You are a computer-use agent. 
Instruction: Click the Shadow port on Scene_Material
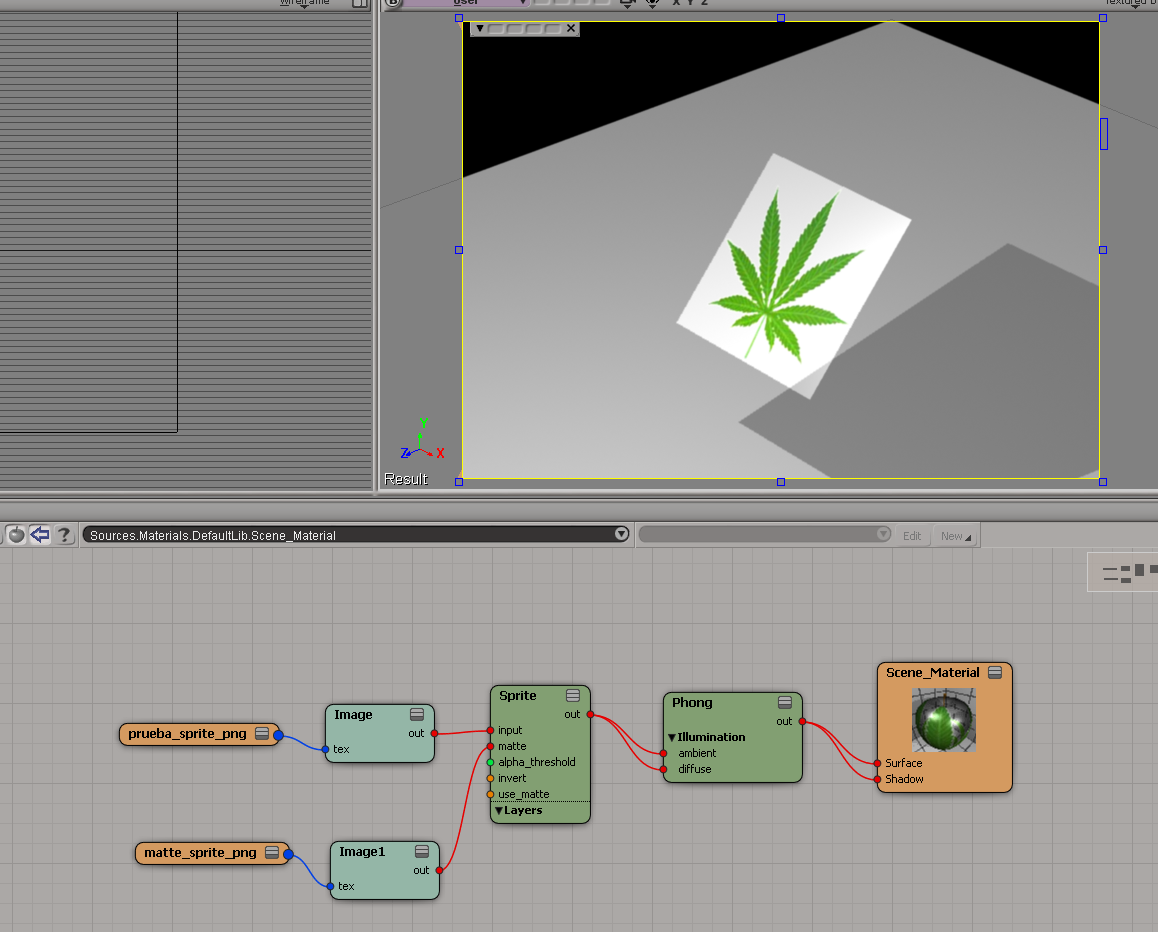click(877, 779)
